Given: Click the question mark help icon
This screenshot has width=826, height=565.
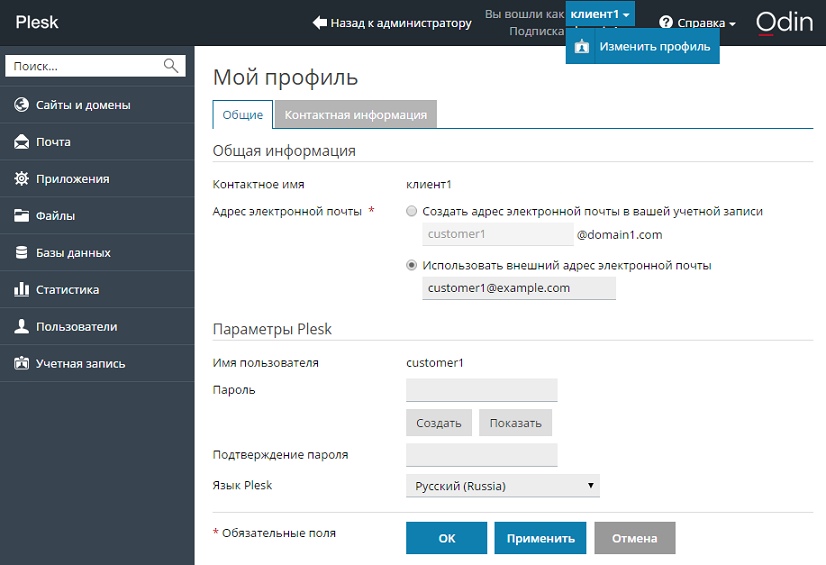Looking at the screenshot, I should coord(666,23).
